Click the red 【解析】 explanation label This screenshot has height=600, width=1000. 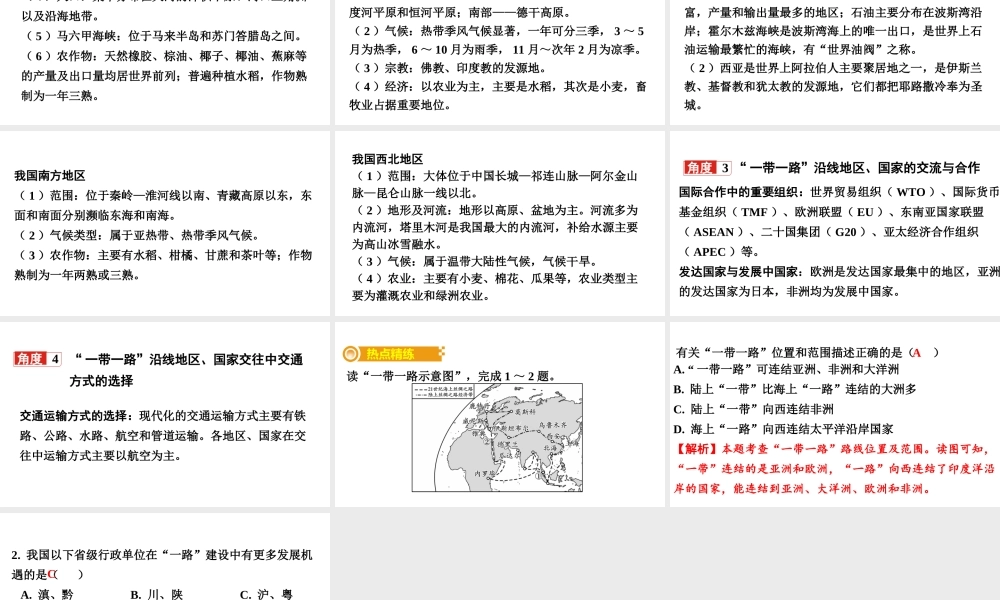(x=697, y=449)
